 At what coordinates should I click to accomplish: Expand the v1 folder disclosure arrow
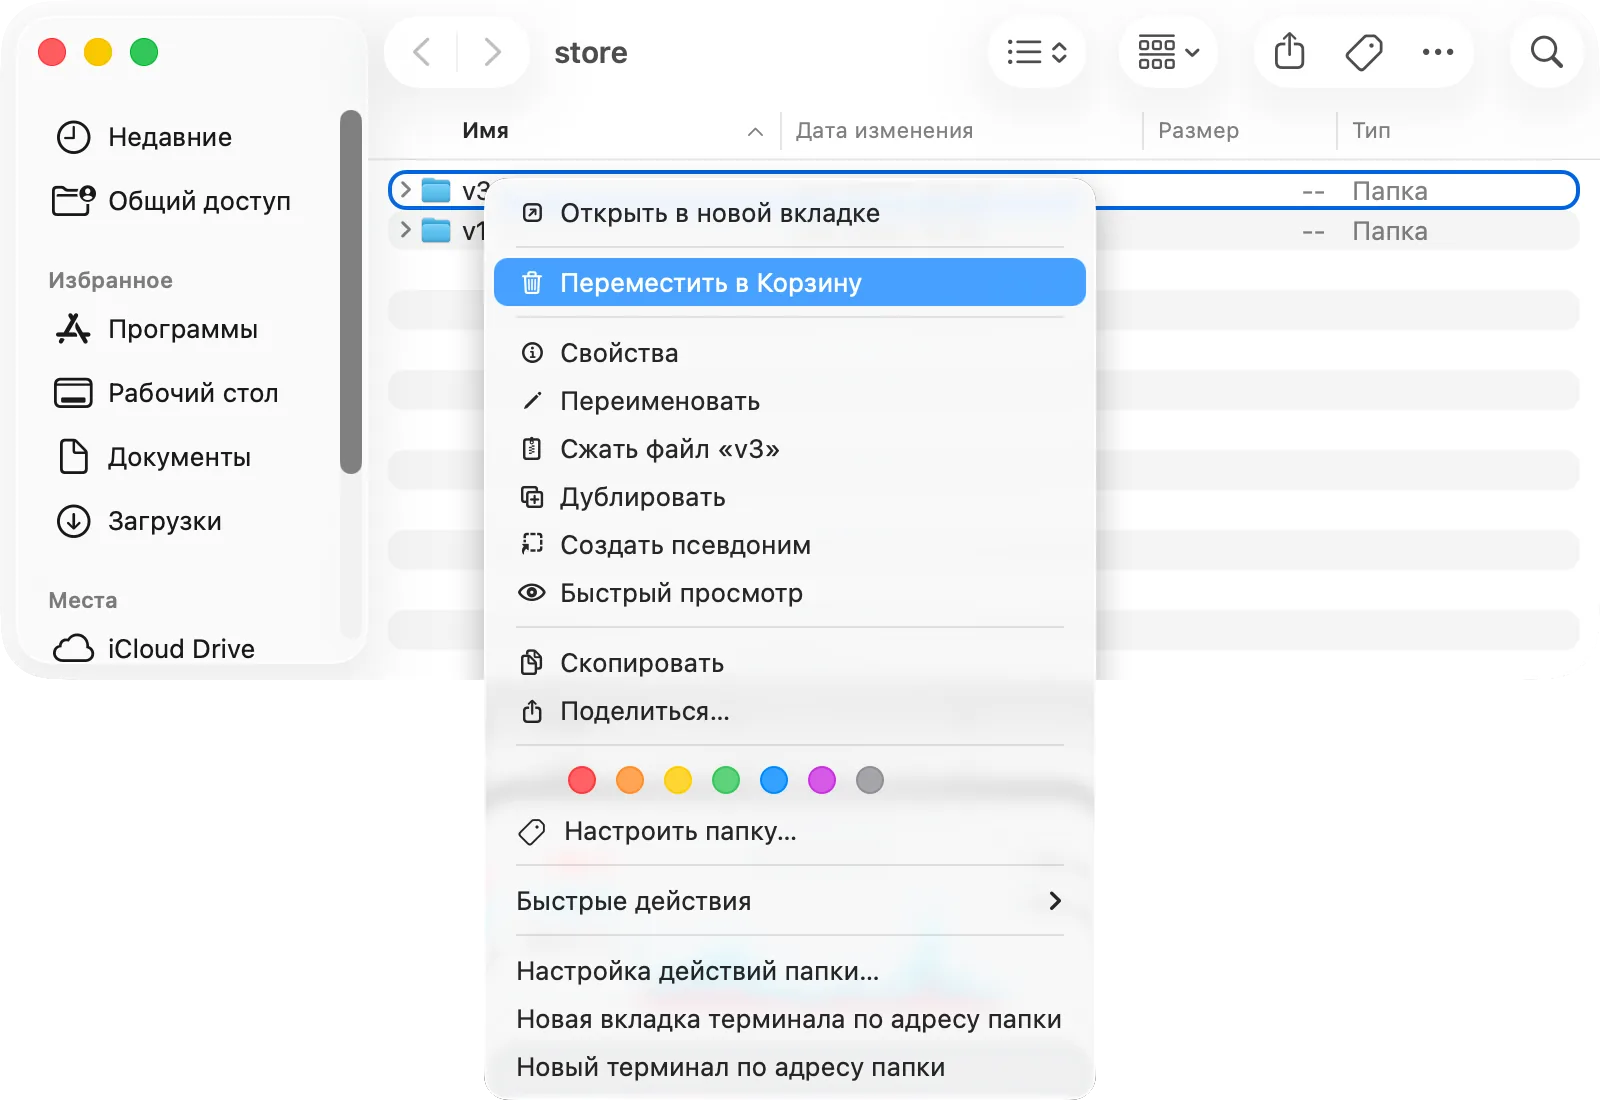(405, 230)
